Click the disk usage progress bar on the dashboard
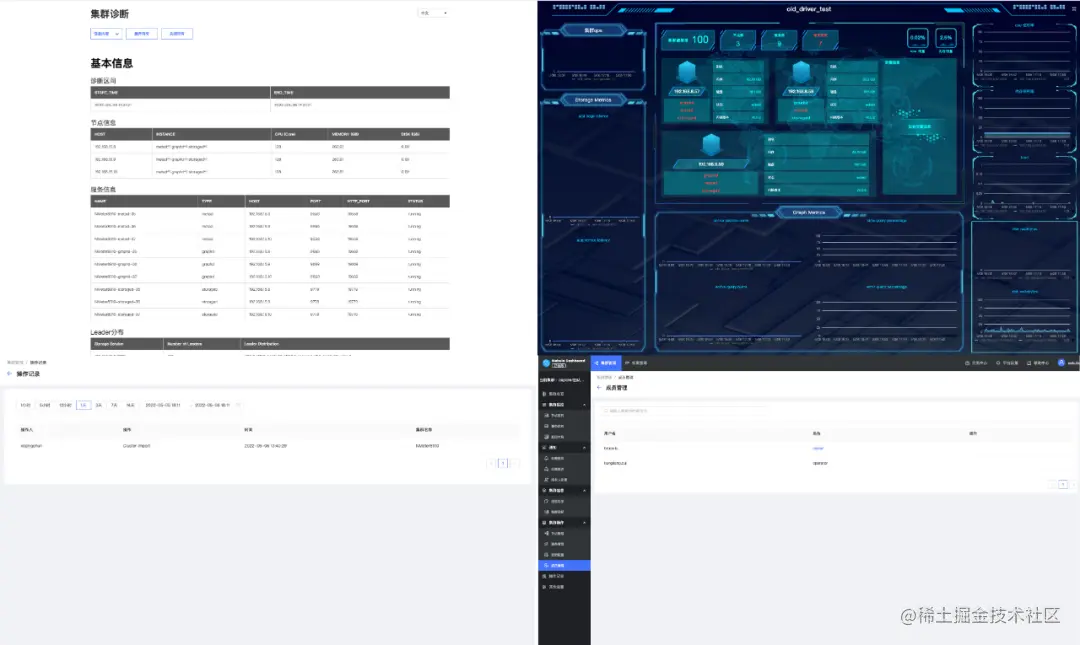The image size is (1080, 645). coord(946,40)
